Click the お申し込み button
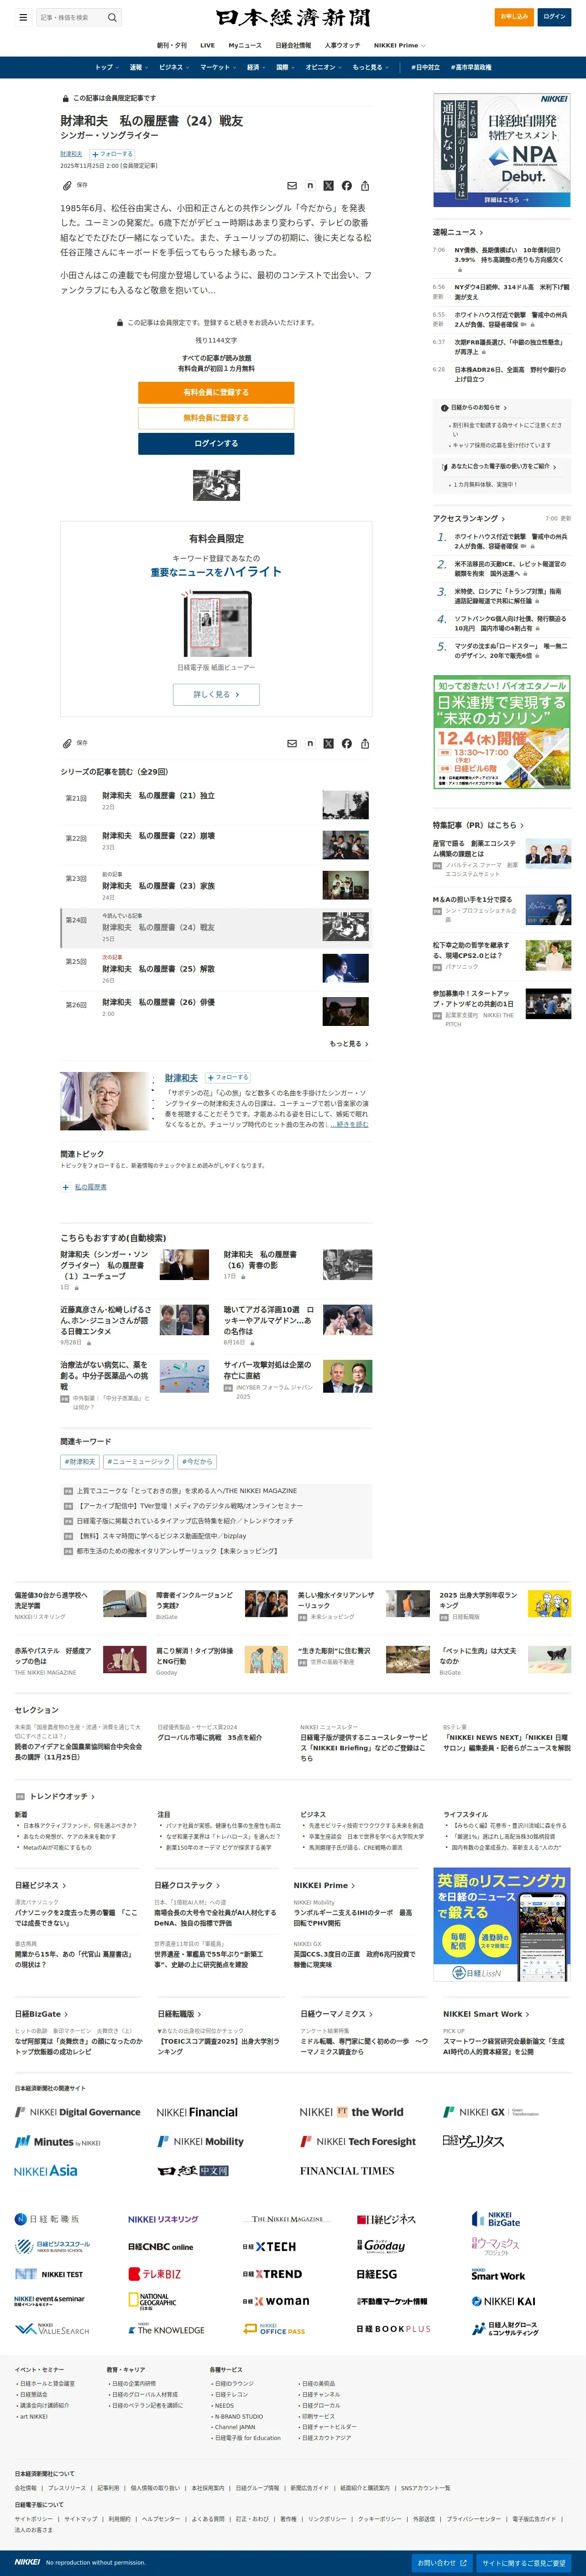This screenshot has width=586, height=2576. tap(514, 17)
